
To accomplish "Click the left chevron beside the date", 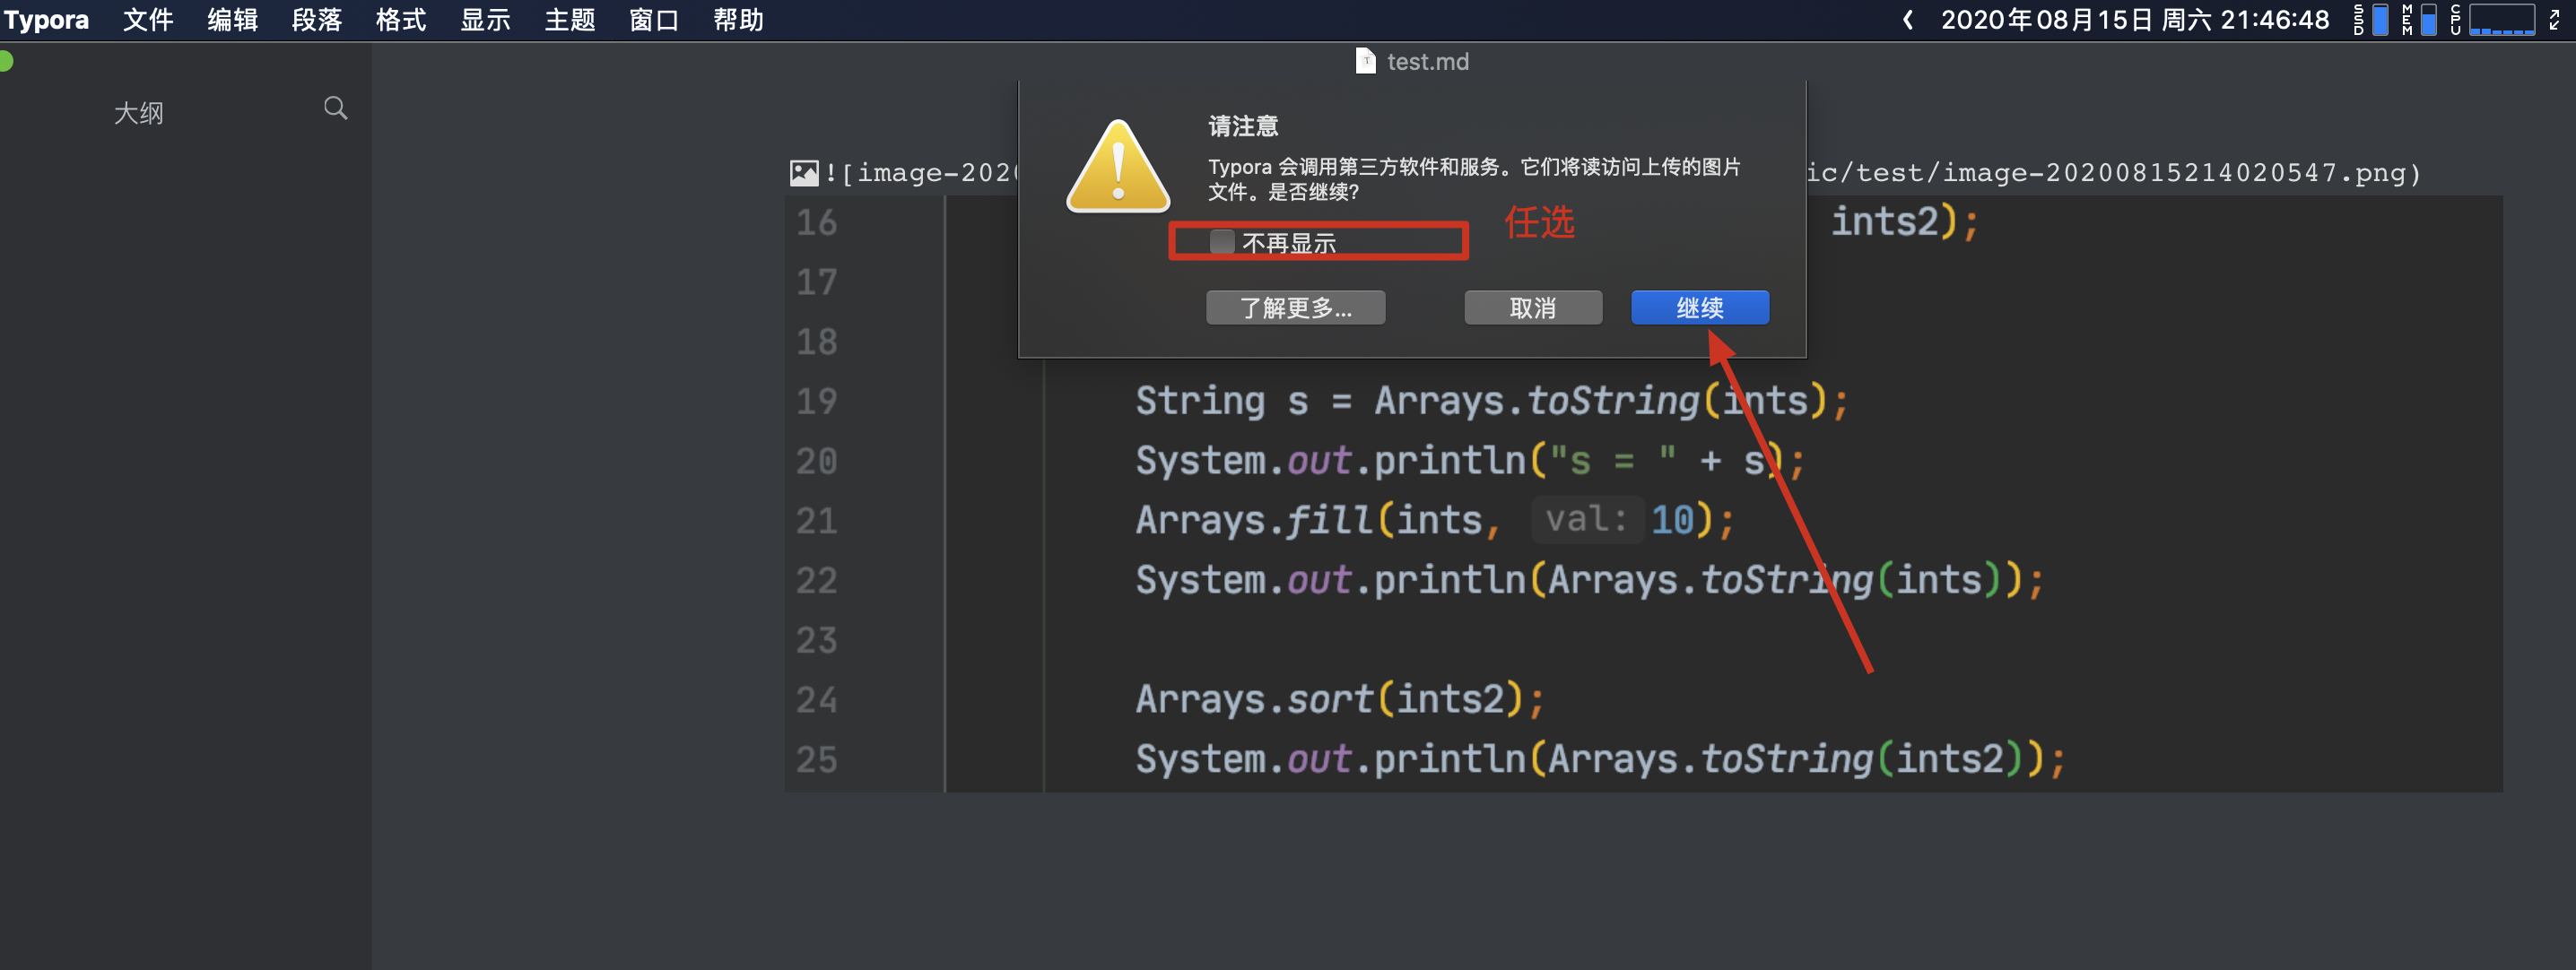I will click(x=1907, y=20).
